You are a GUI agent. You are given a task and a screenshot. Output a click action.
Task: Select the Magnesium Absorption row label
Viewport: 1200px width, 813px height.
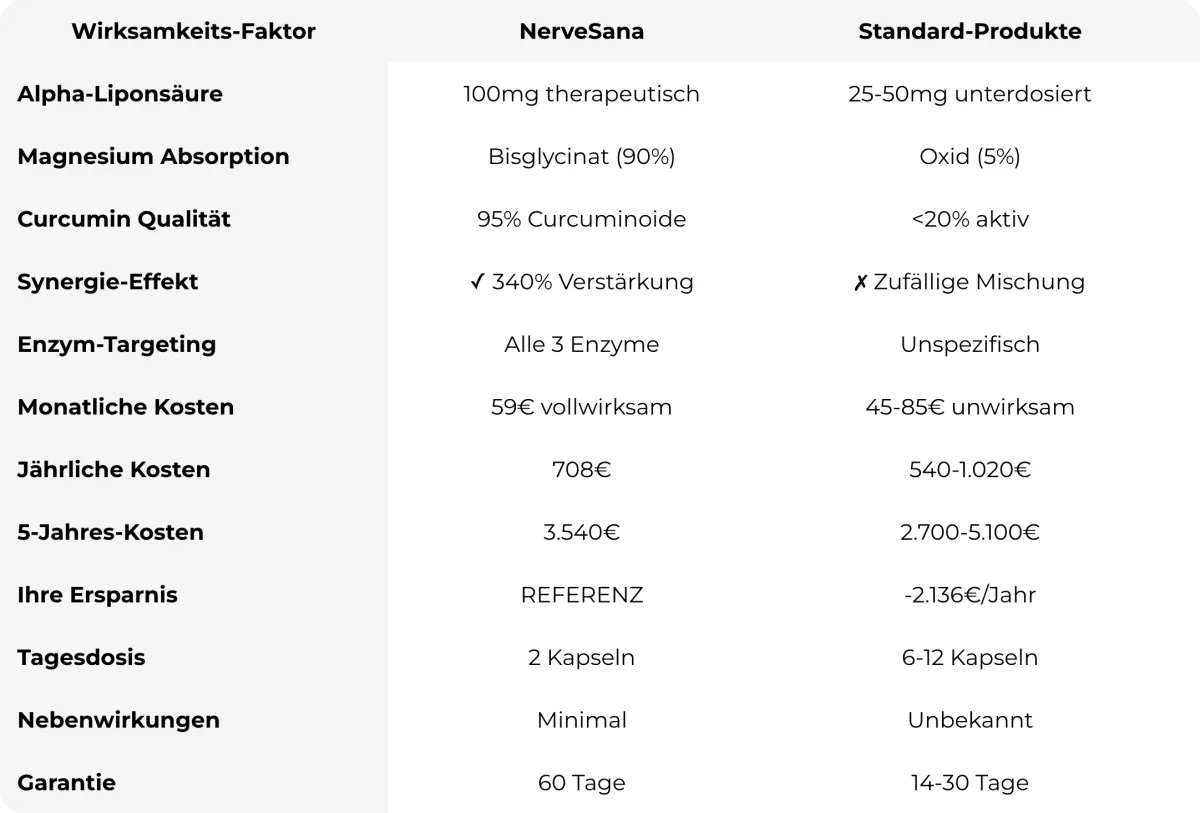coord(153,157)
